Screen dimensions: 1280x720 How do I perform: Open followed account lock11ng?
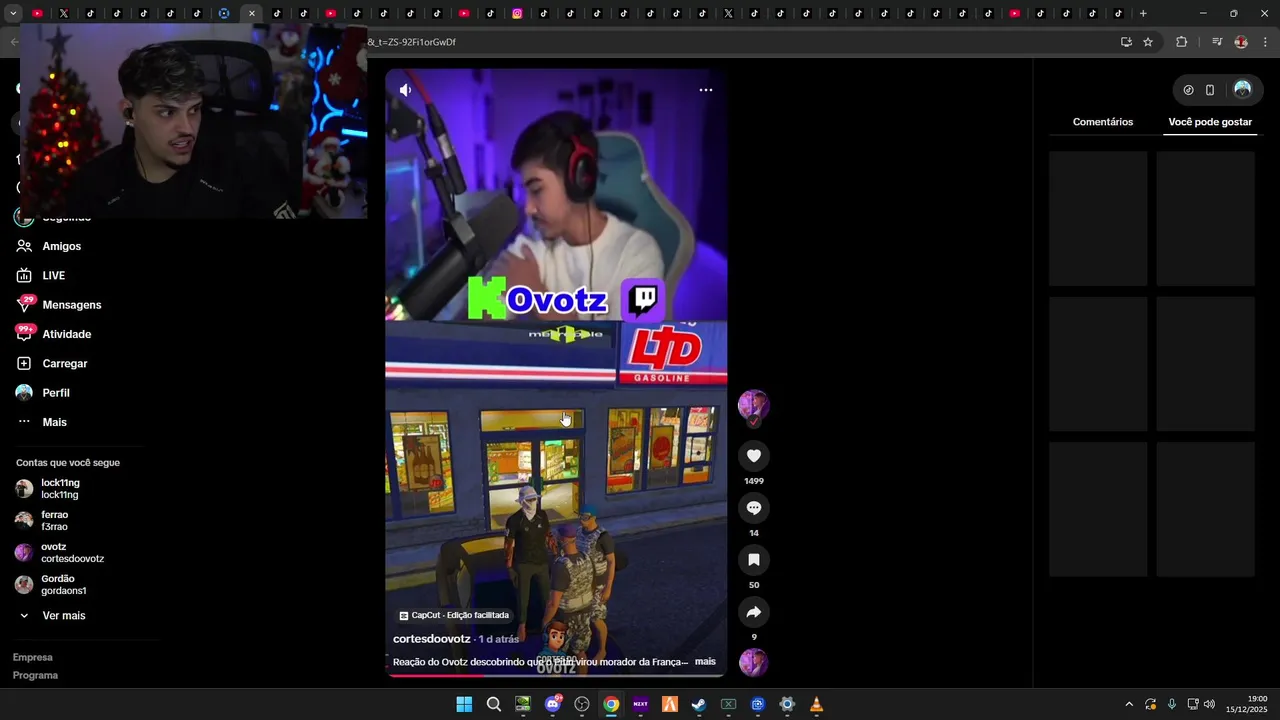tap(60, 489)
